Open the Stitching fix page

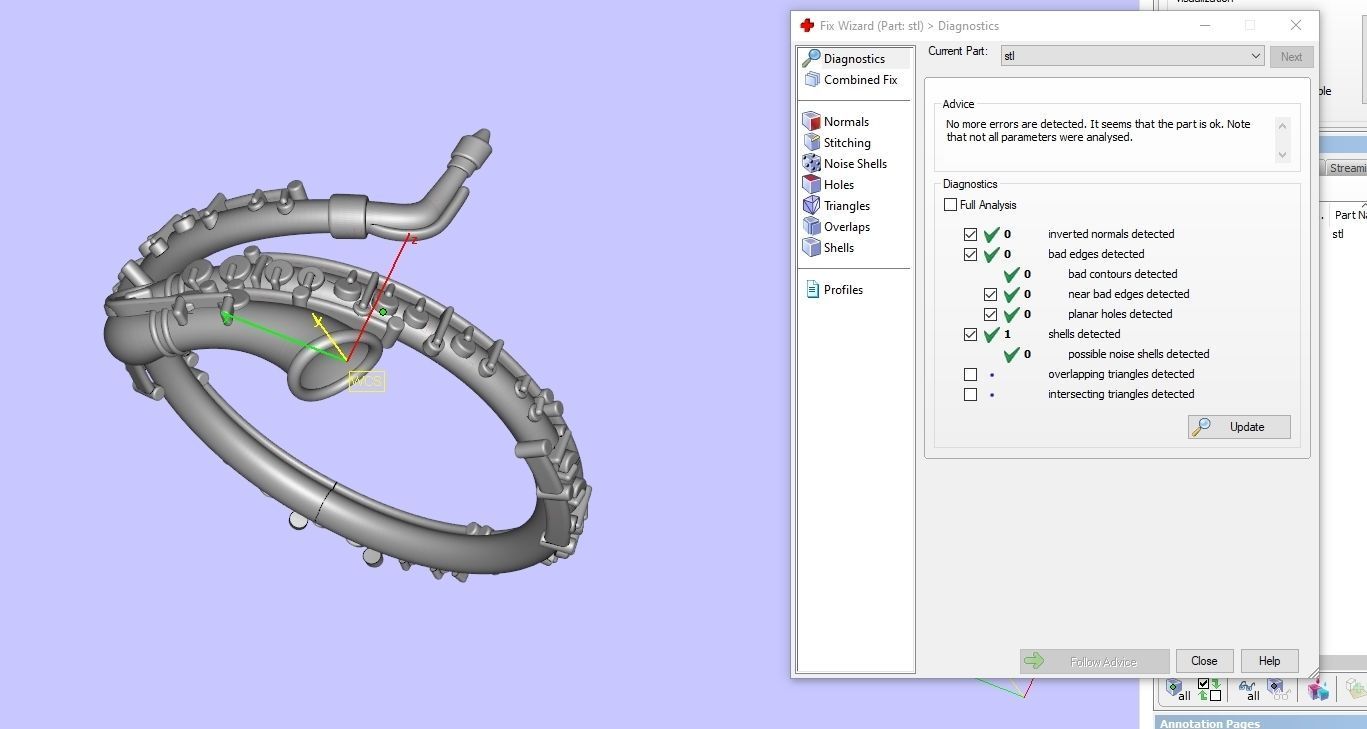pos(847,142)
